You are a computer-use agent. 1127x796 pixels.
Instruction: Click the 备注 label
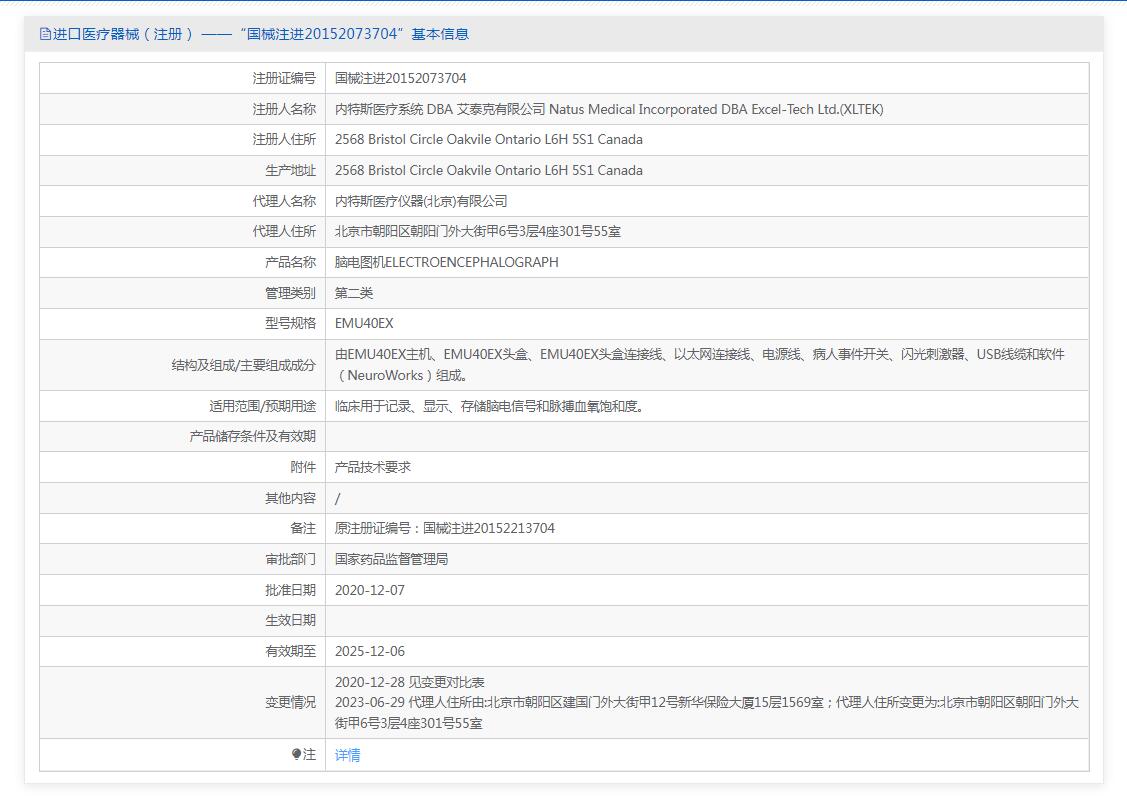click(303, 529)
